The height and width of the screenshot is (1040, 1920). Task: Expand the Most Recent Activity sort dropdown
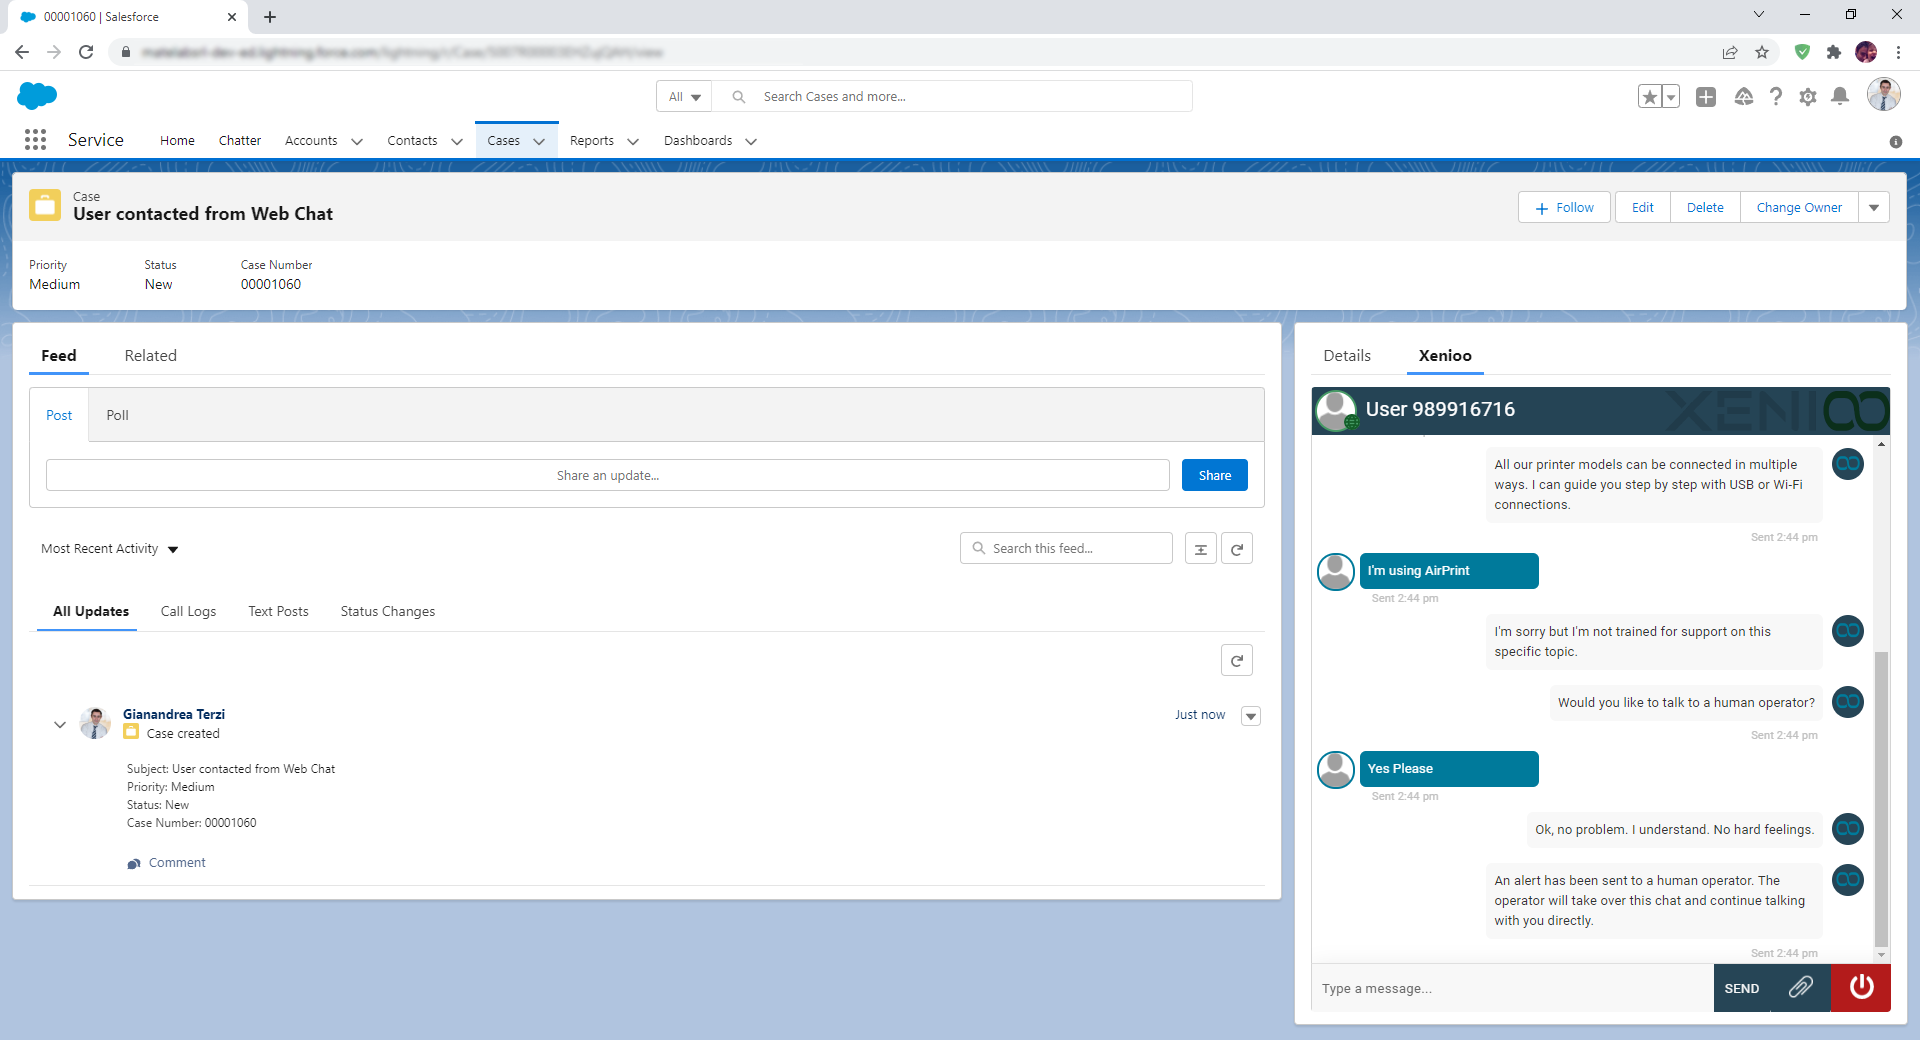[x=173, y=549]
